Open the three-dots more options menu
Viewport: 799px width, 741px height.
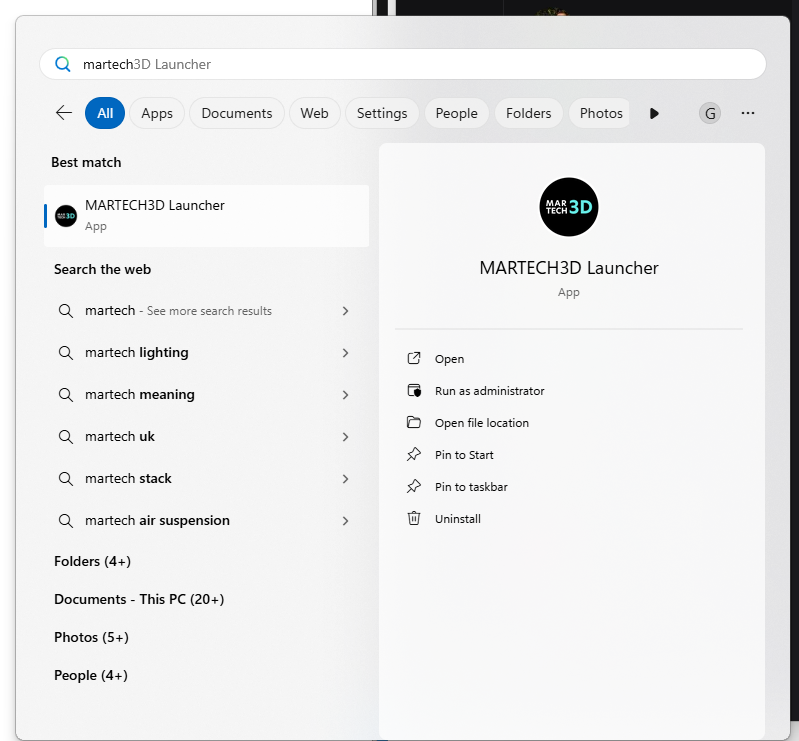pyautogui.click(x=748, y=113)
